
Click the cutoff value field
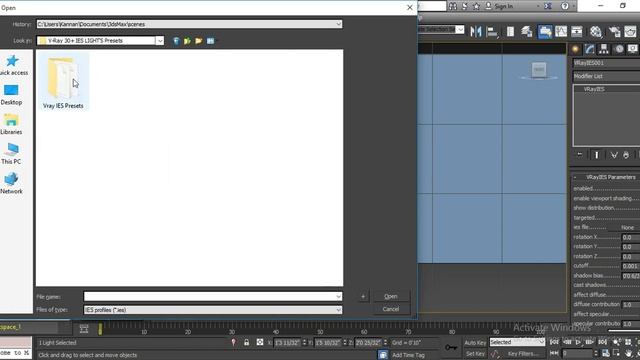point(631,266)
